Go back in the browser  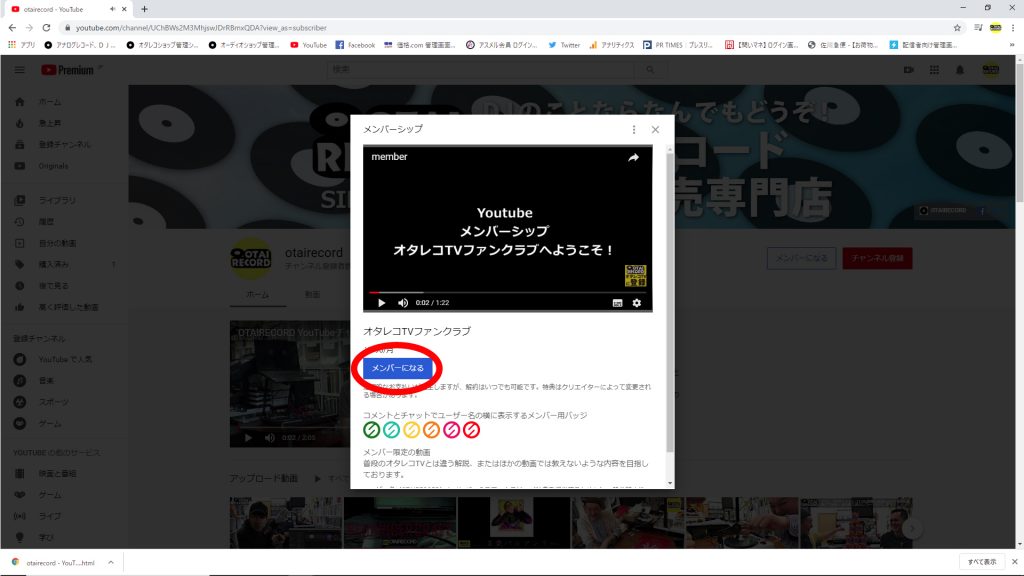point(12,27)
